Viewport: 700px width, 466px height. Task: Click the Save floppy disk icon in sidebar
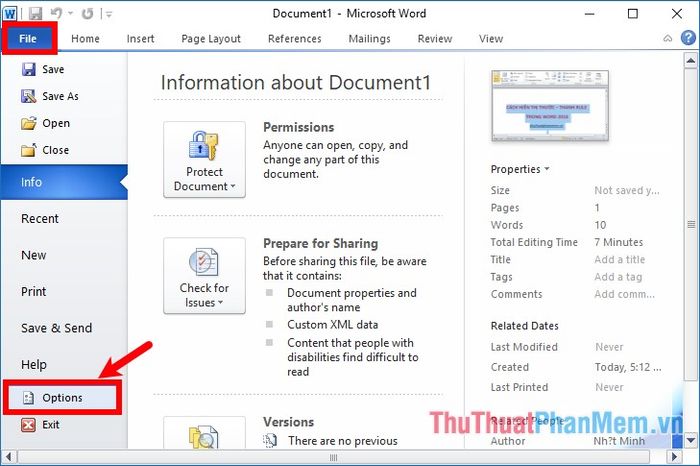tap(29, 69)
